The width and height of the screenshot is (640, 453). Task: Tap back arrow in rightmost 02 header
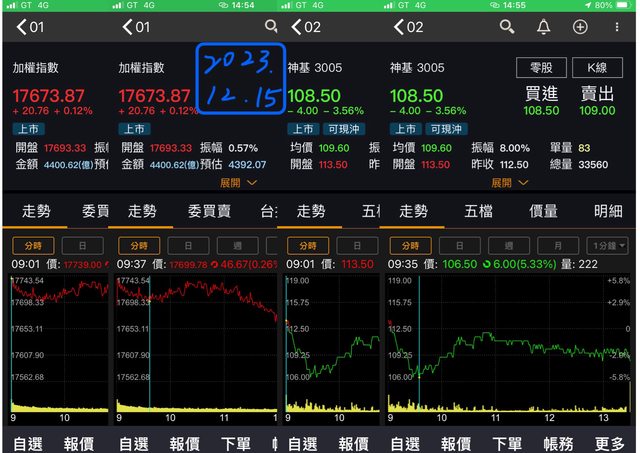[x=399, y=27]
